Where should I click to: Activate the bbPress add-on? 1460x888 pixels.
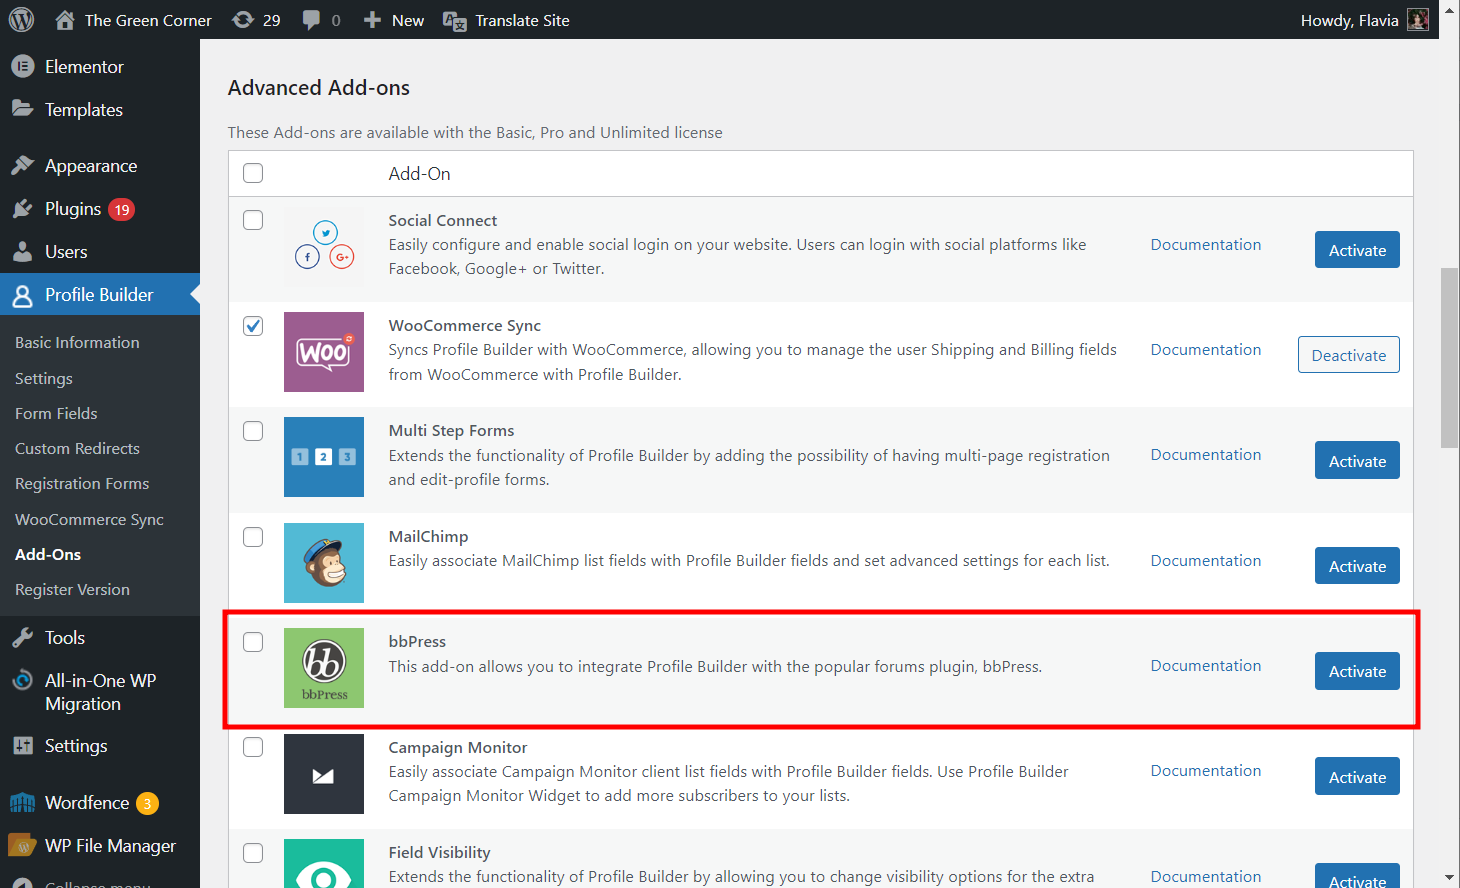point(1356,672)
